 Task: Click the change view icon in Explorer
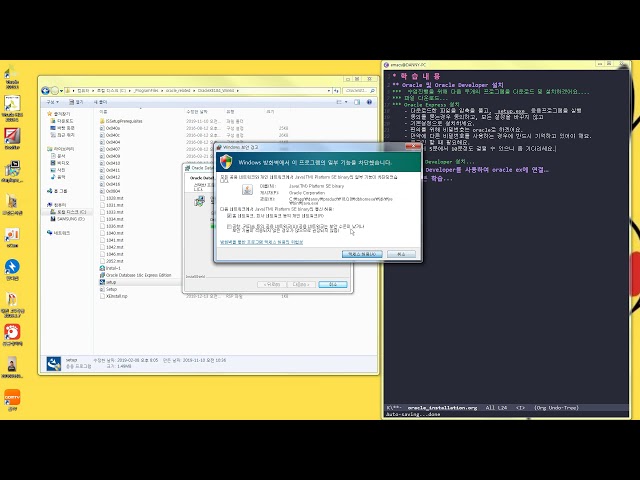click(339, 102)
